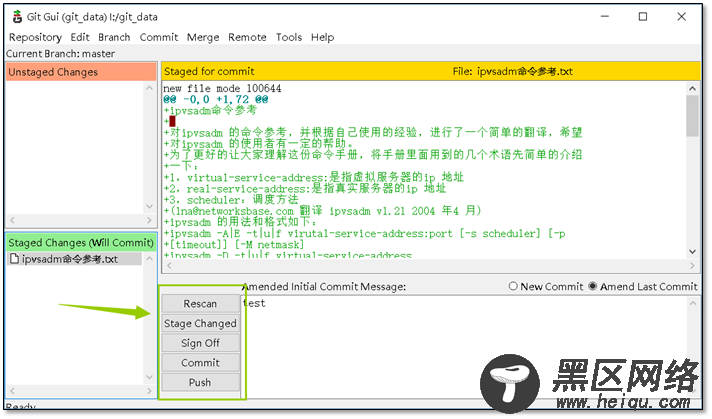Screen dimensions: 712x419
Task: Click the '@@ -0,0 +1,72 @@' hunk header
Action: [216, 99]
